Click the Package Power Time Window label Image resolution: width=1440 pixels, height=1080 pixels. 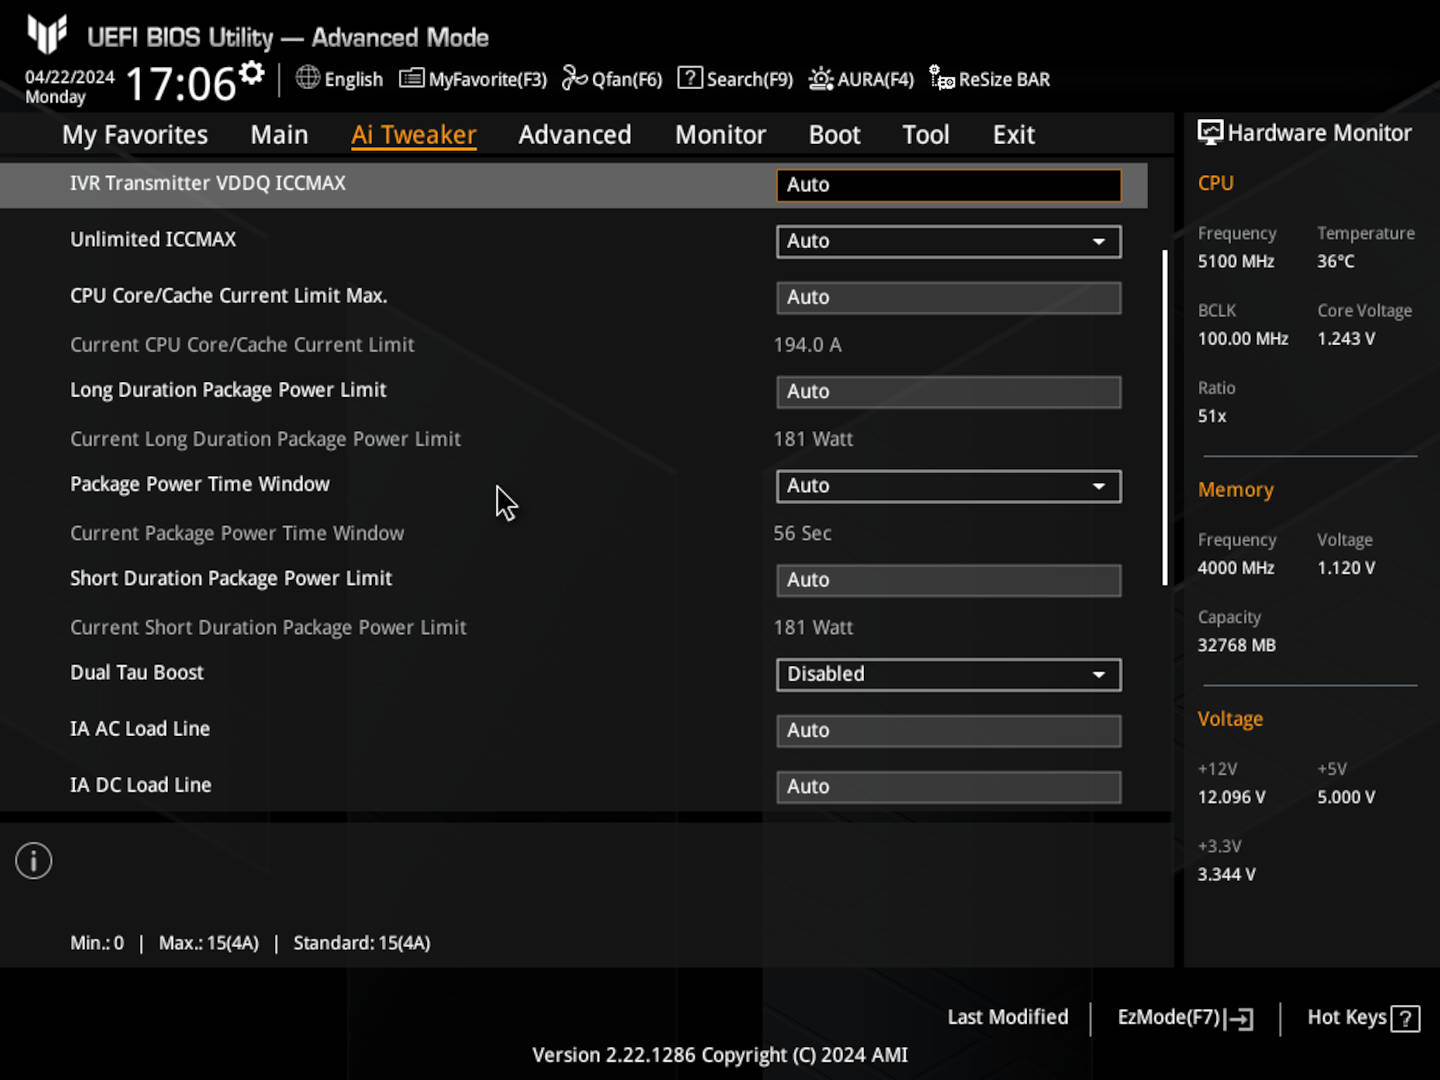200,484
